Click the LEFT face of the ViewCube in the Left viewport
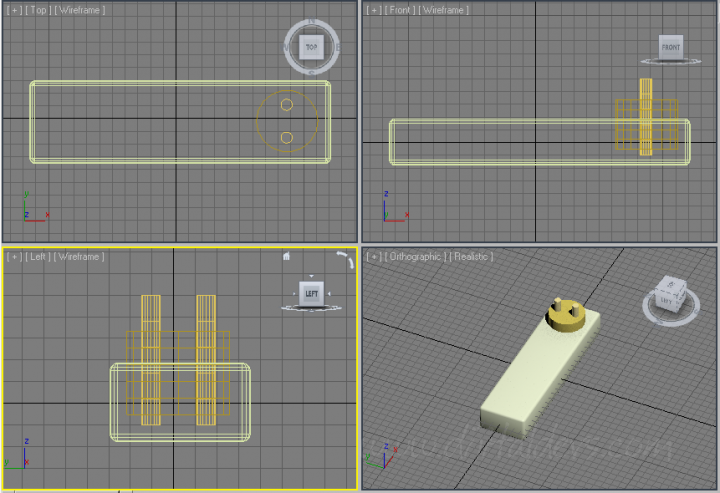Viewport: 720px width, 493px height. tap(311, 294)
